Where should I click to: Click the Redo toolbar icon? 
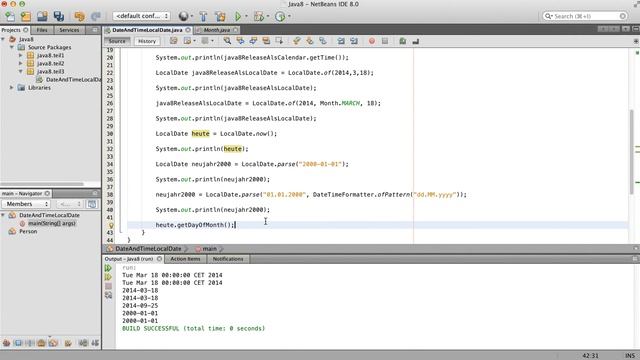96,16
